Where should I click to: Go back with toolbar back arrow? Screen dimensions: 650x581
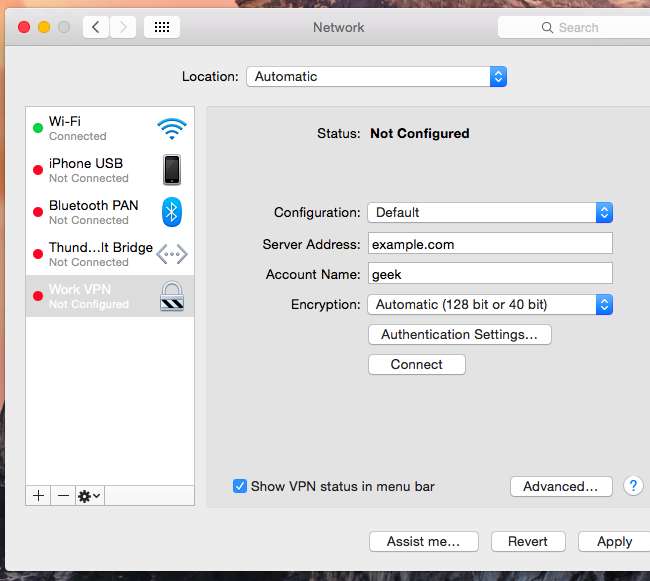coord(96,27)
